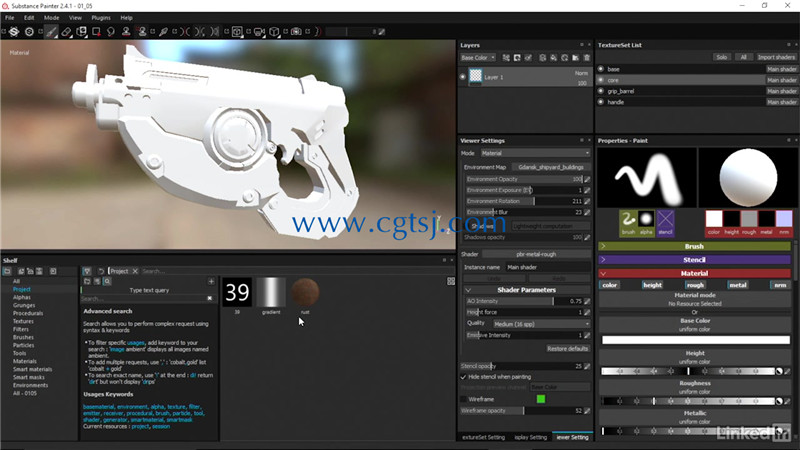
Task: Toggle the color material channel
Action: (610, 285)
